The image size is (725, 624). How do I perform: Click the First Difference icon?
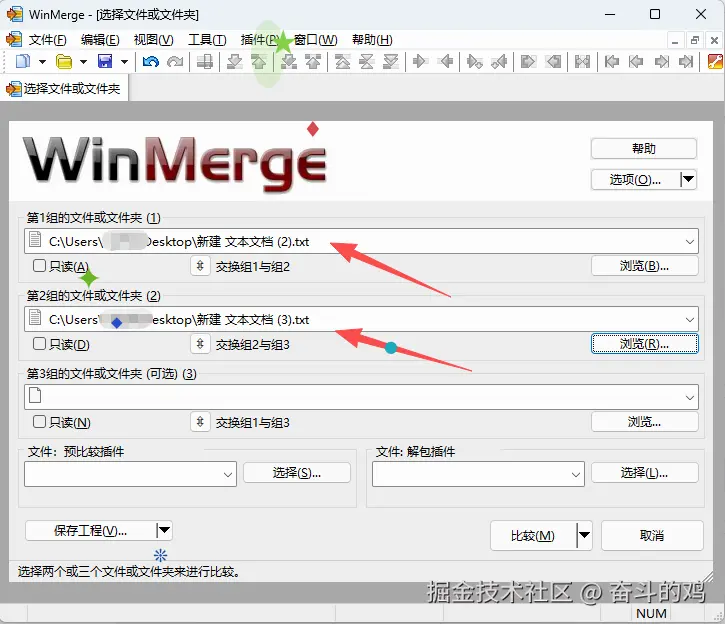(x=343, y=61)
